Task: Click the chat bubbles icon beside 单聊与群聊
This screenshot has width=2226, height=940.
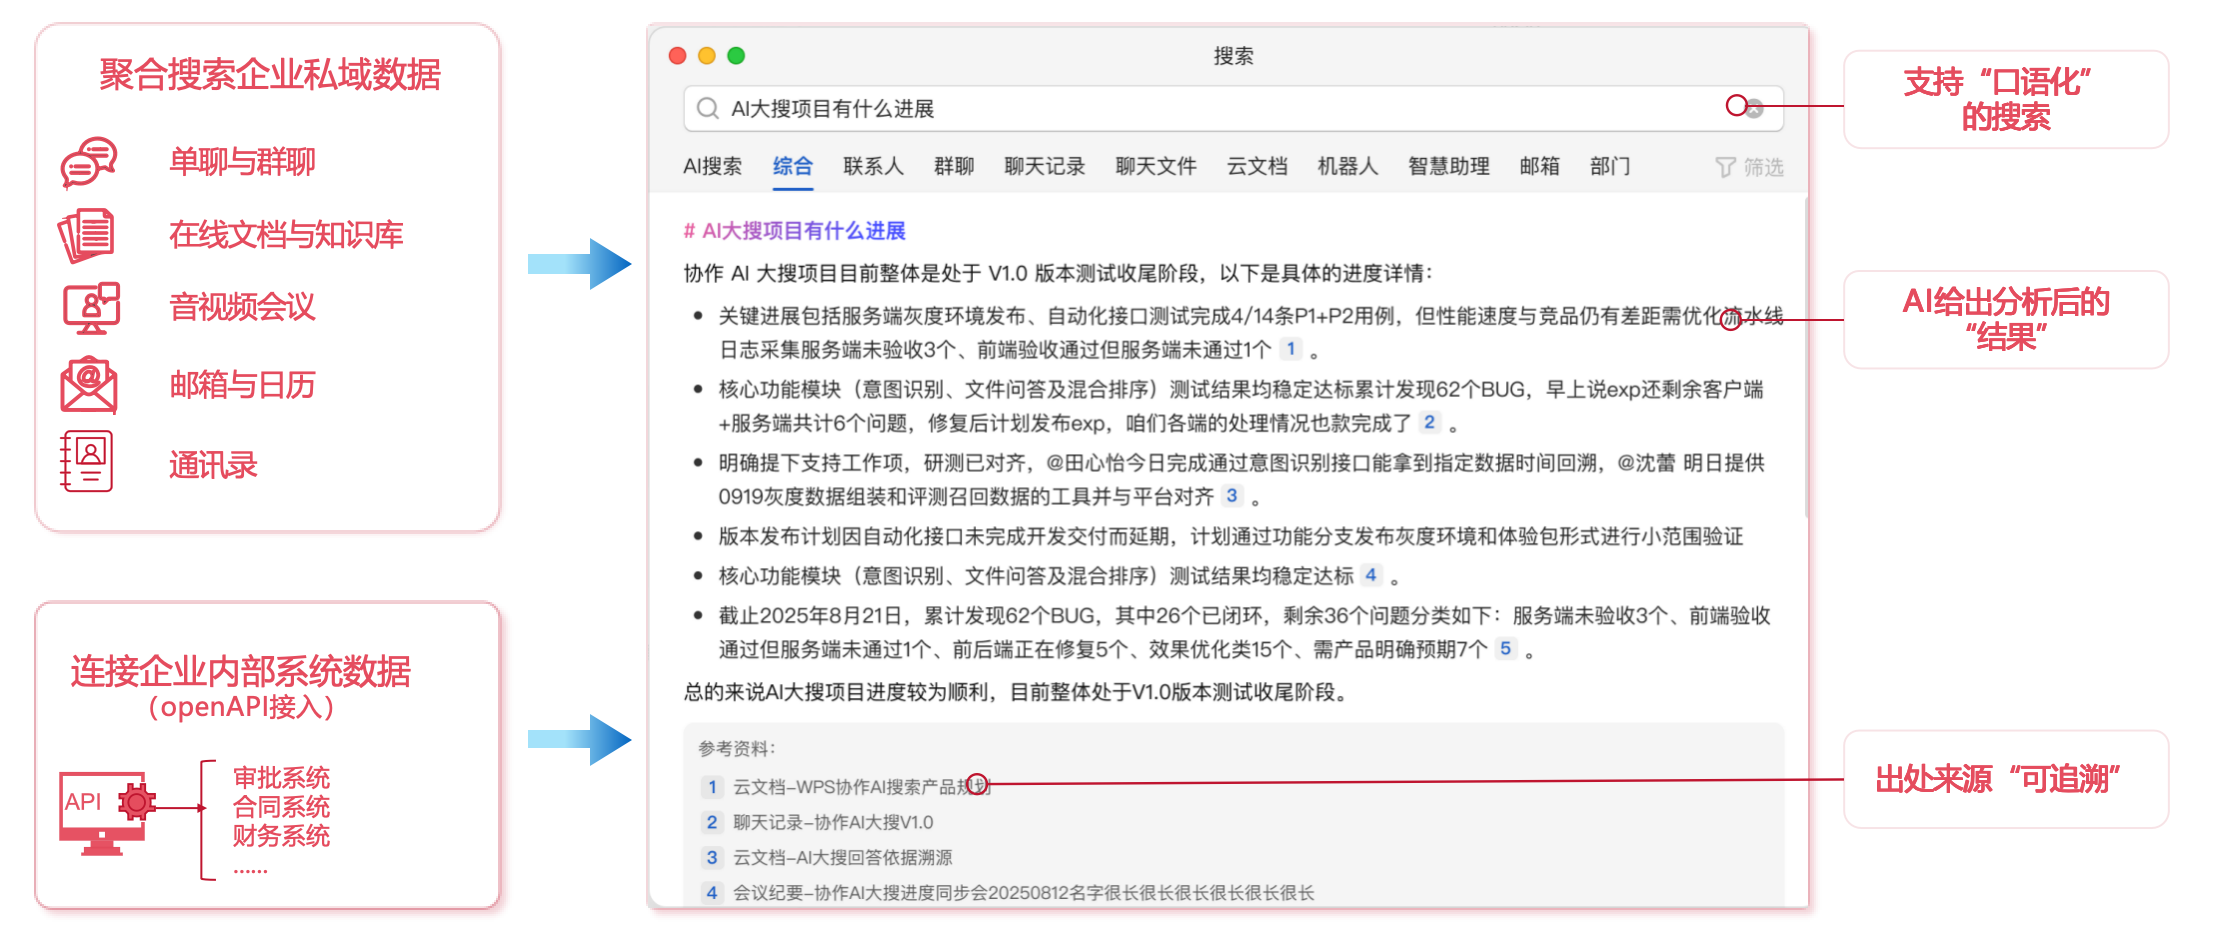Action: click(88, 162)
